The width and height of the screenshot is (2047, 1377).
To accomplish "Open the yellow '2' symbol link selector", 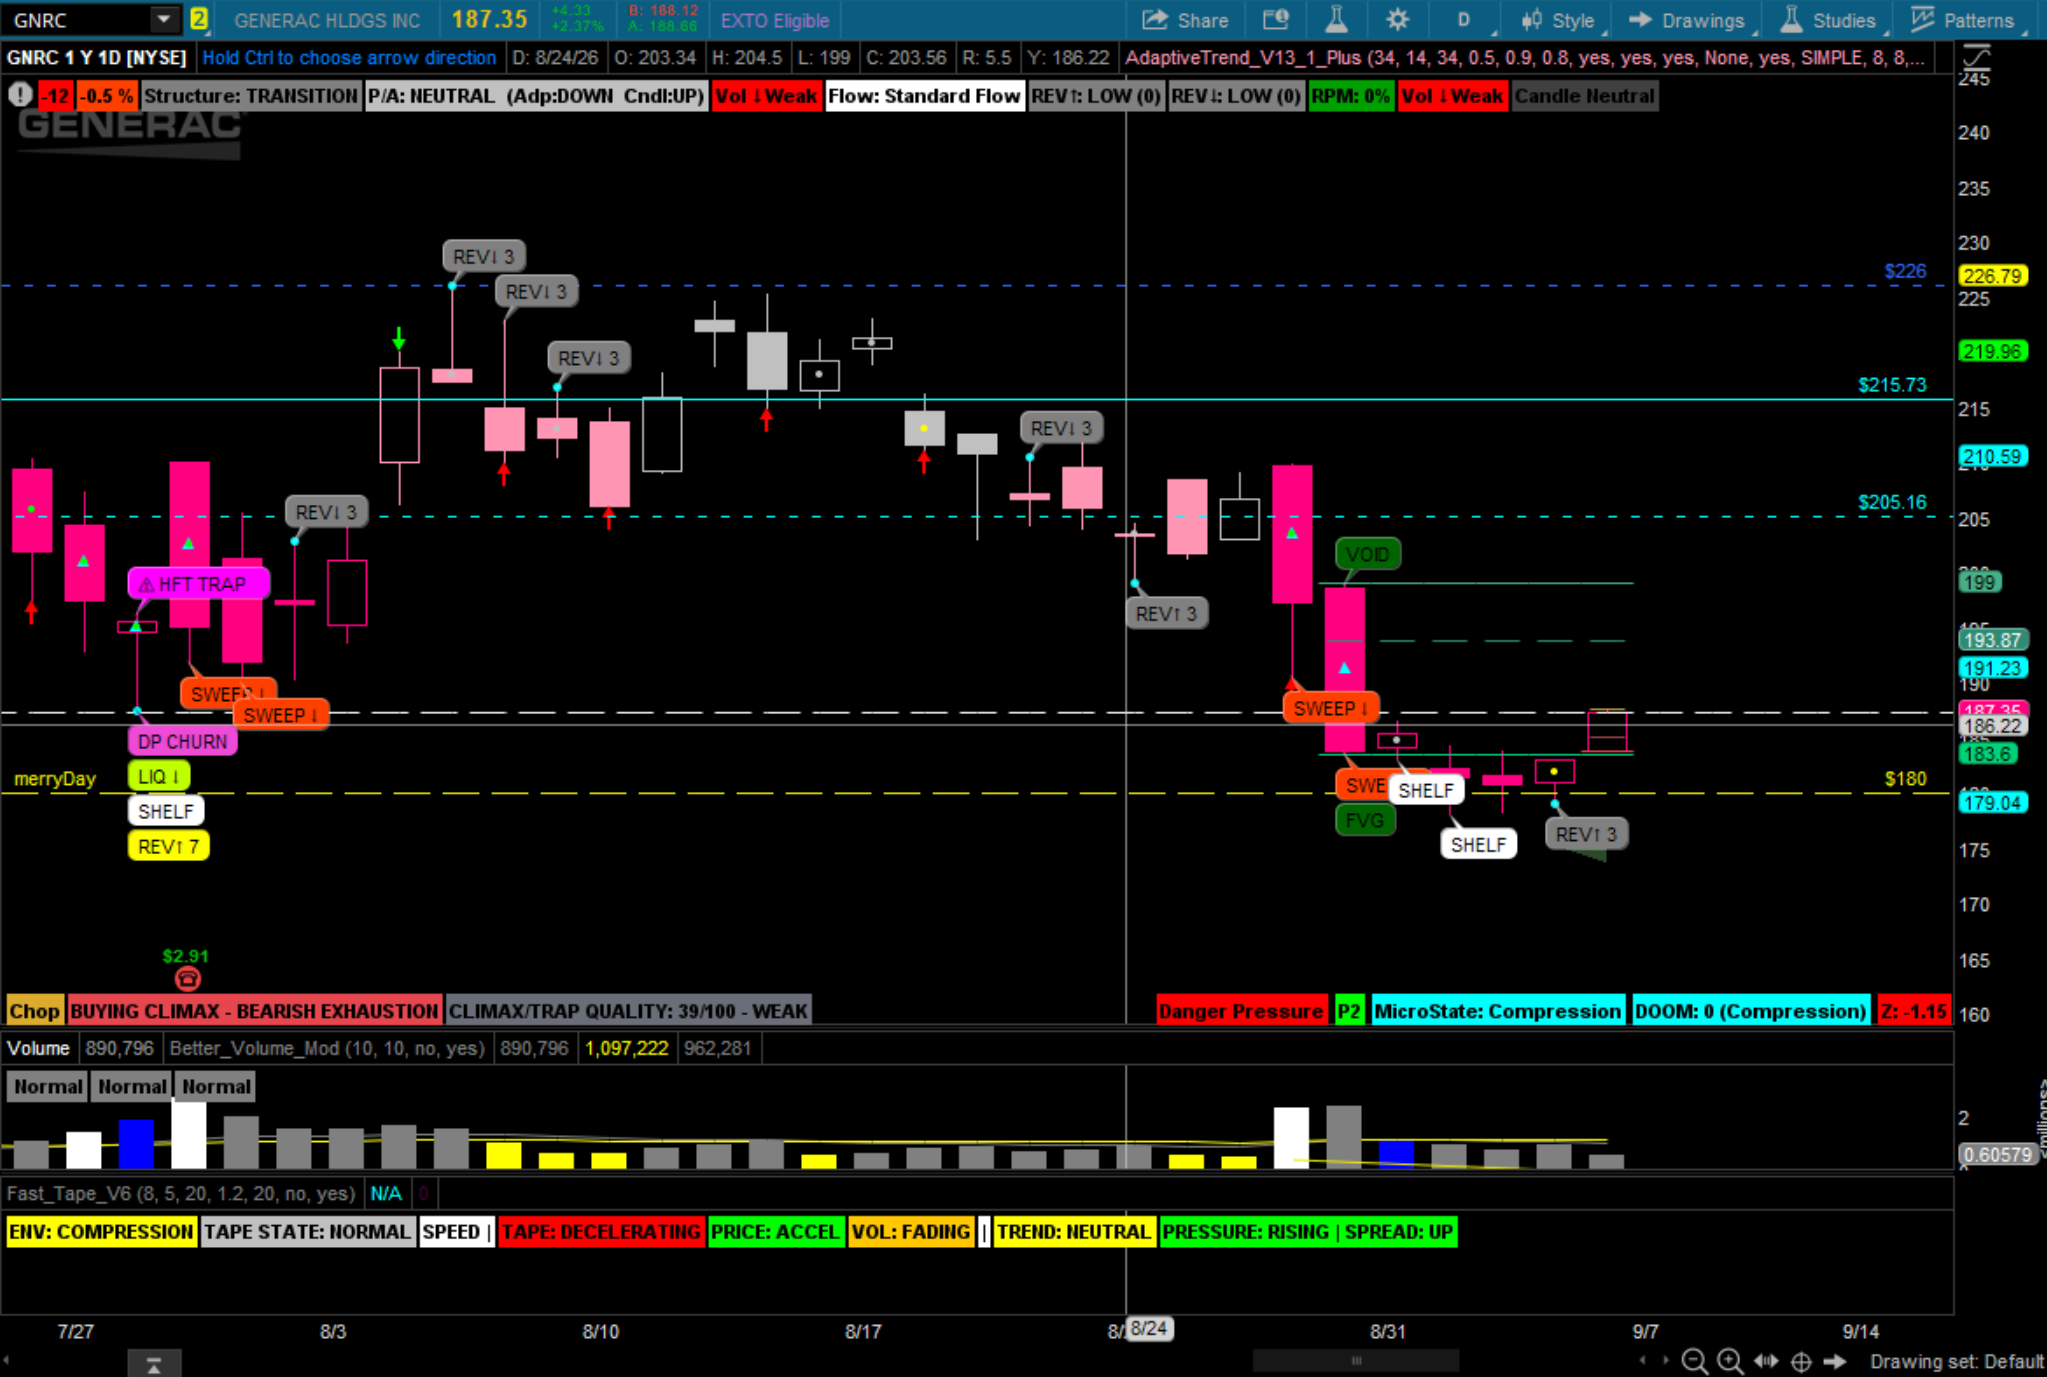I will click(199, 19).
